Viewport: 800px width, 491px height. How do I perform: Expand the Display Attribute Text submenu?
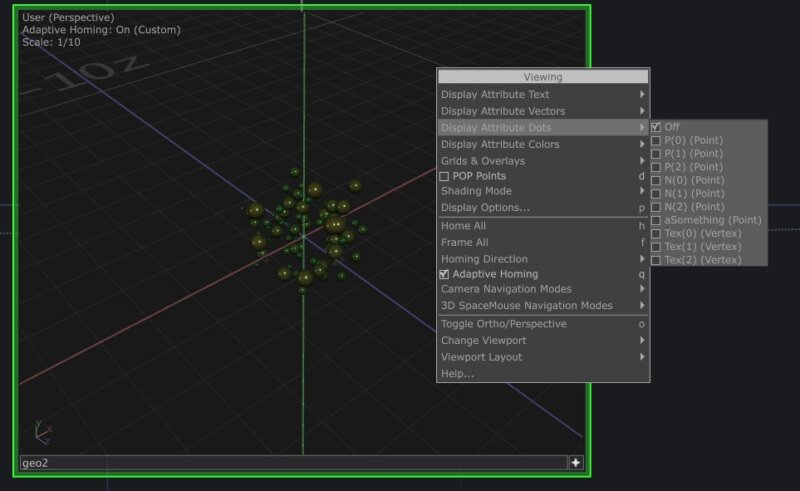pyautogui.click(x=540, y=95)
